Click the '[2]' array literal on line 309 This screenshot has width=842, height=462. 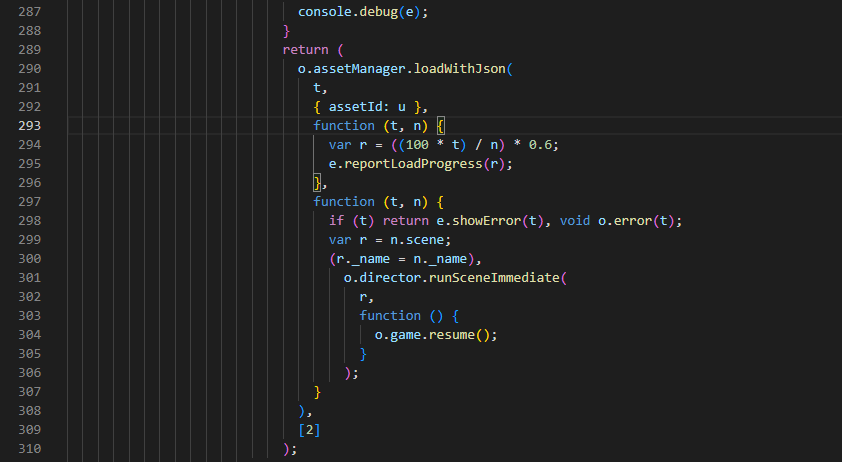[x=309, y=430]
